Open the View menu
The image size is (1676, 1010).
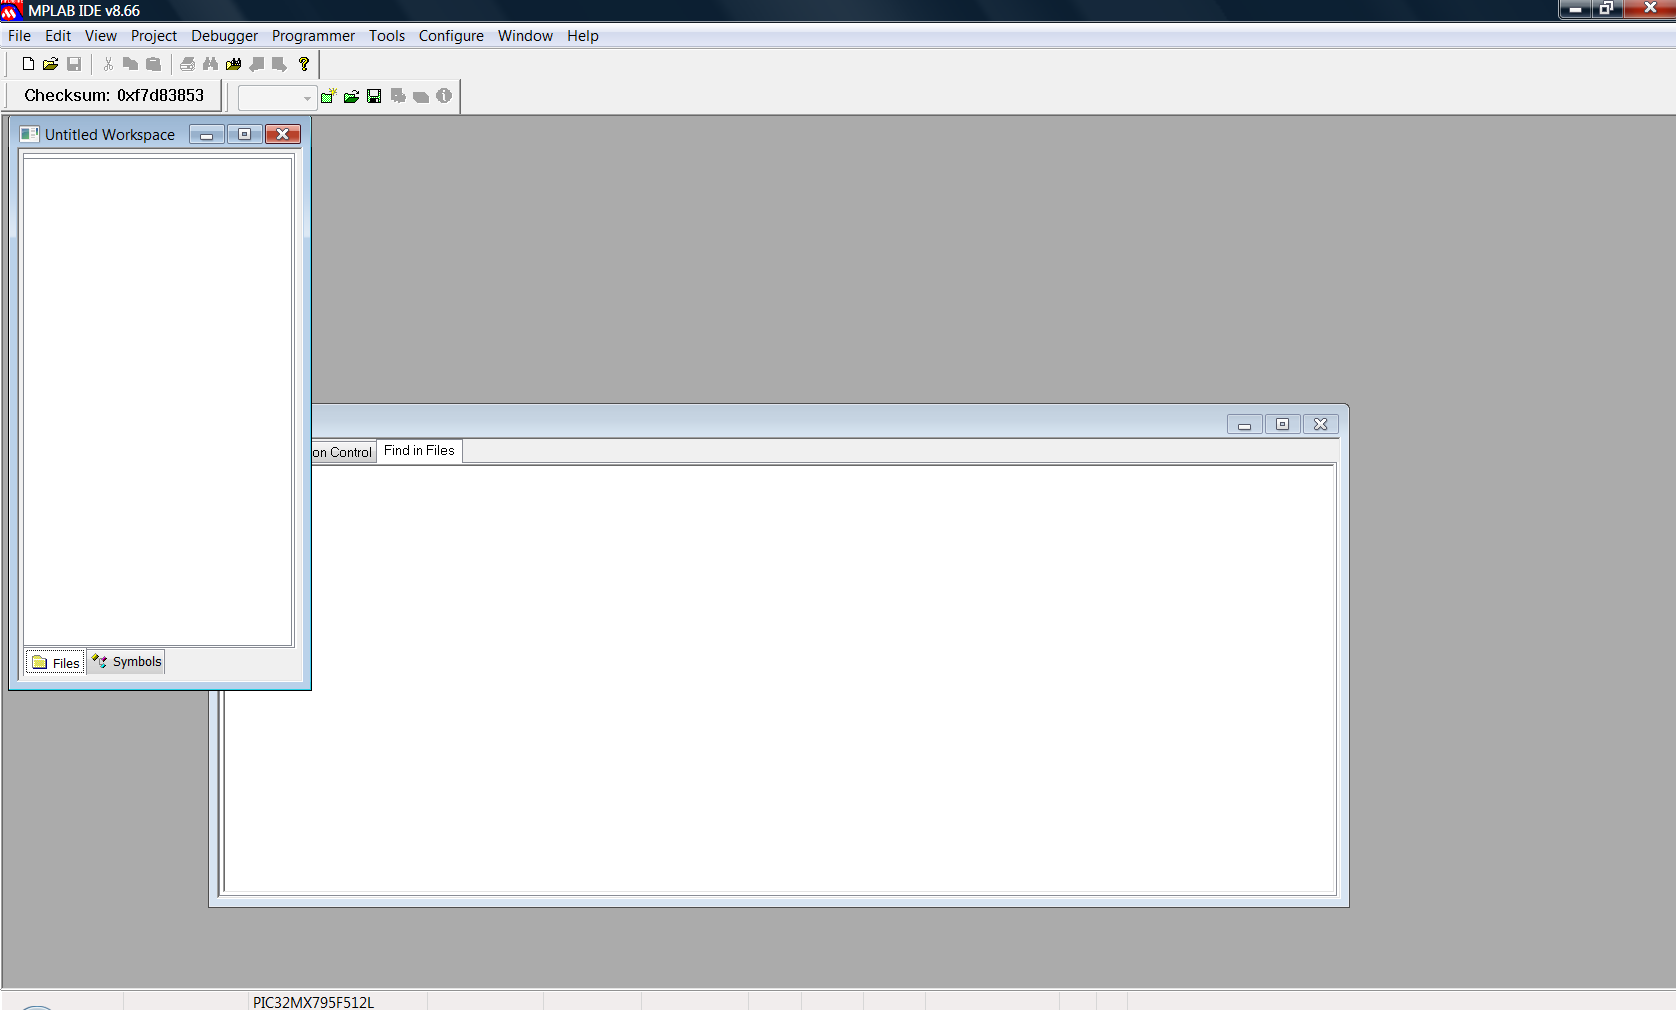[x=101, y=36]
